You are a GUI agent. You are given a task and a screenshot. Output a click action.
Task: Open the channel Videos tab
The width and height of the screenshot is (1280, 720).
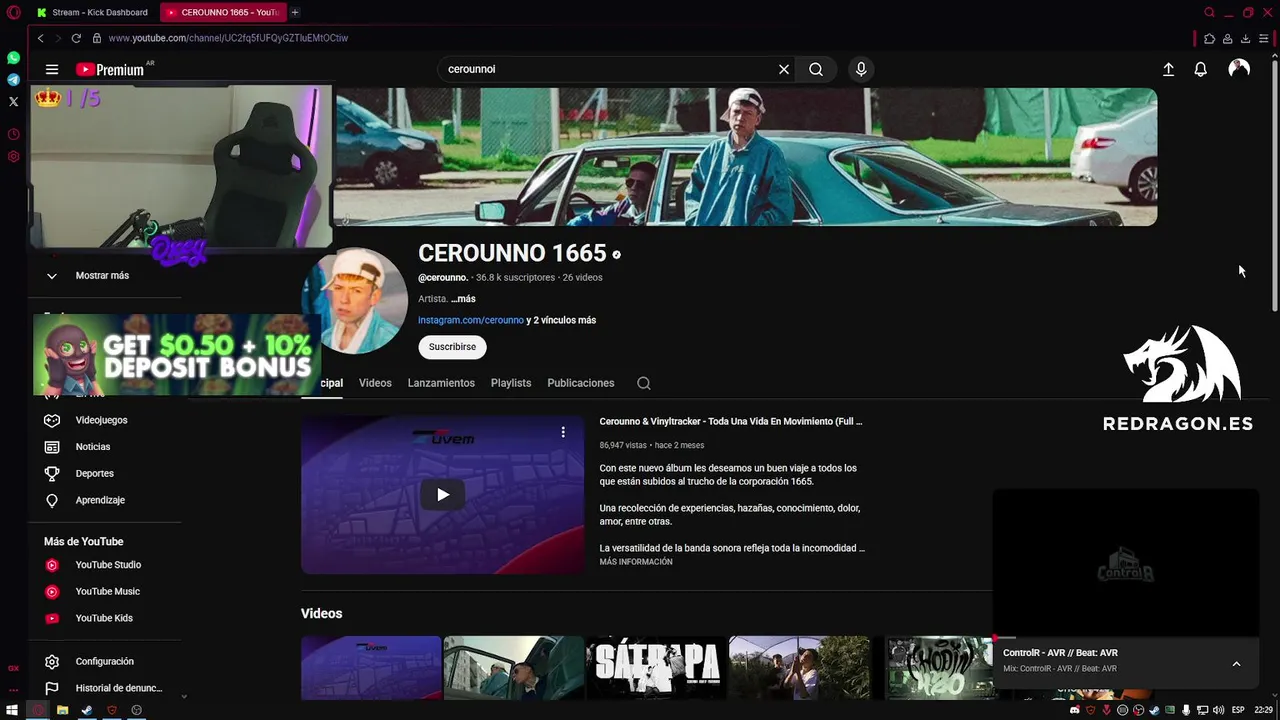[x=375, y=383]
